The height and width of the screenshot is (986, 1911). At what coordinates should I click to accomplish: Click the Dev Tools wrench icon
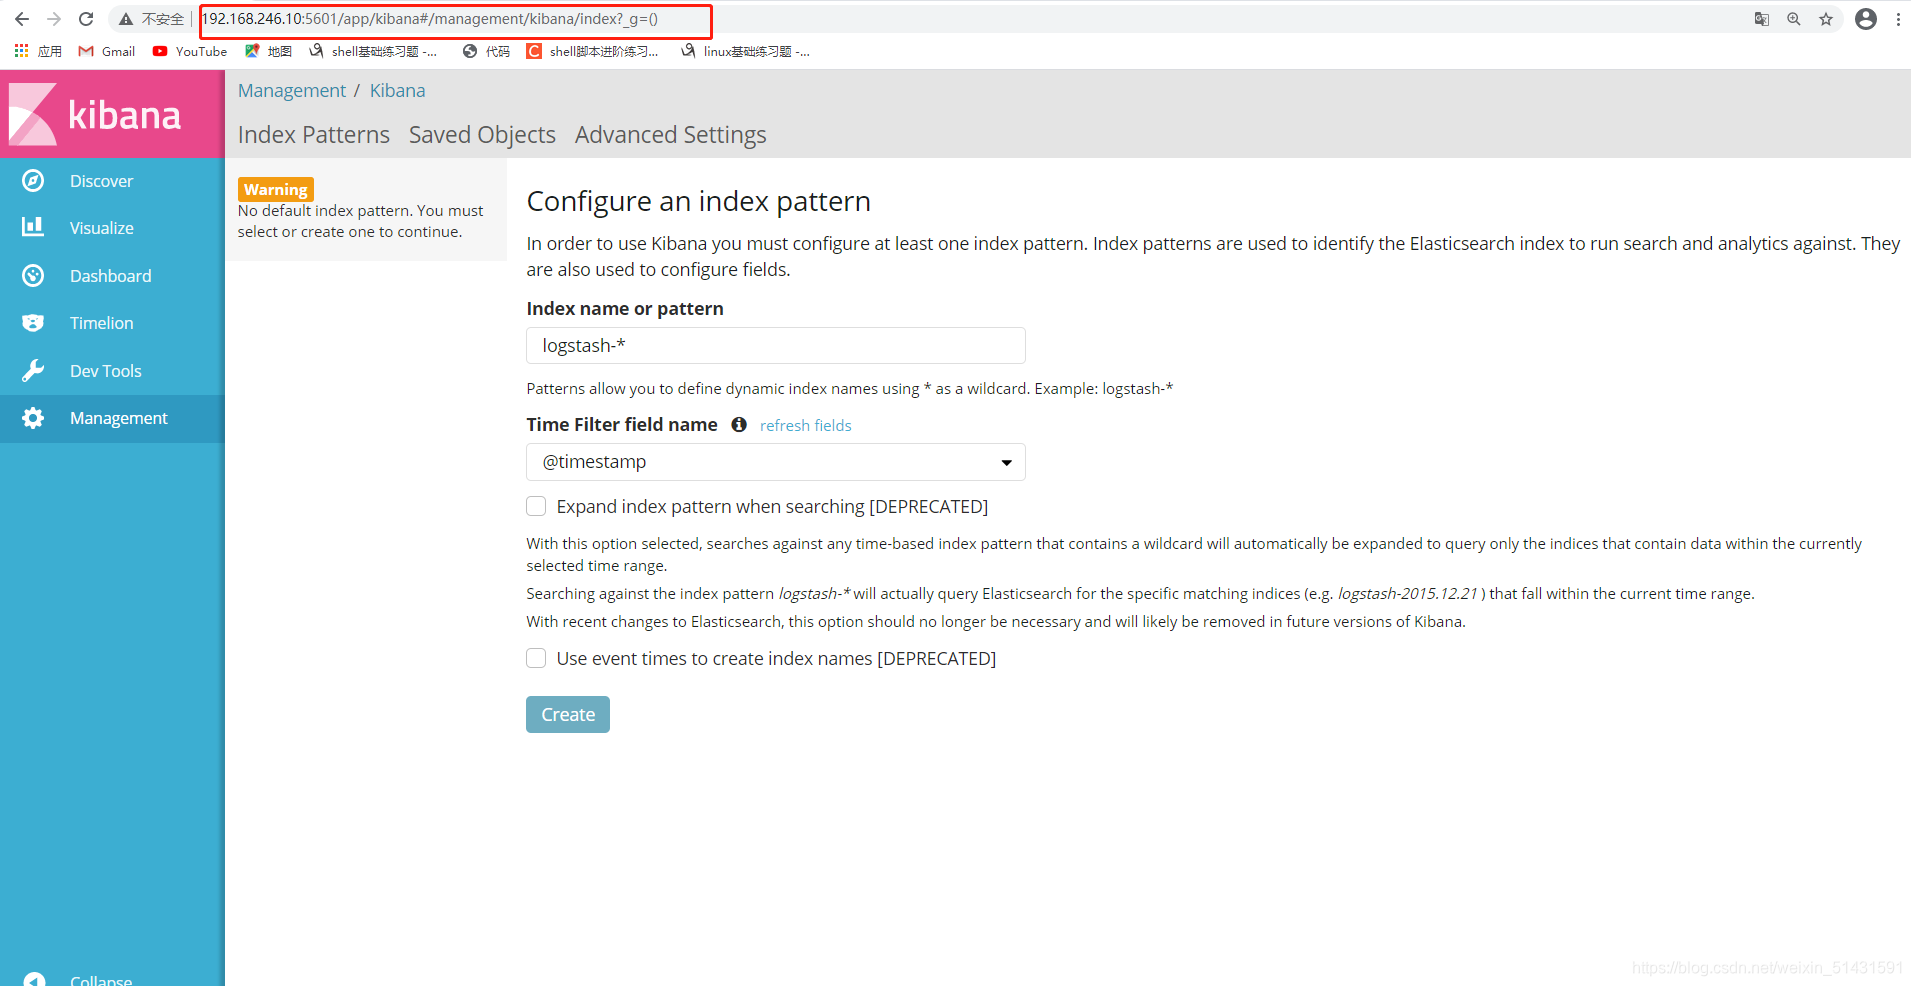tap(33, 371)
